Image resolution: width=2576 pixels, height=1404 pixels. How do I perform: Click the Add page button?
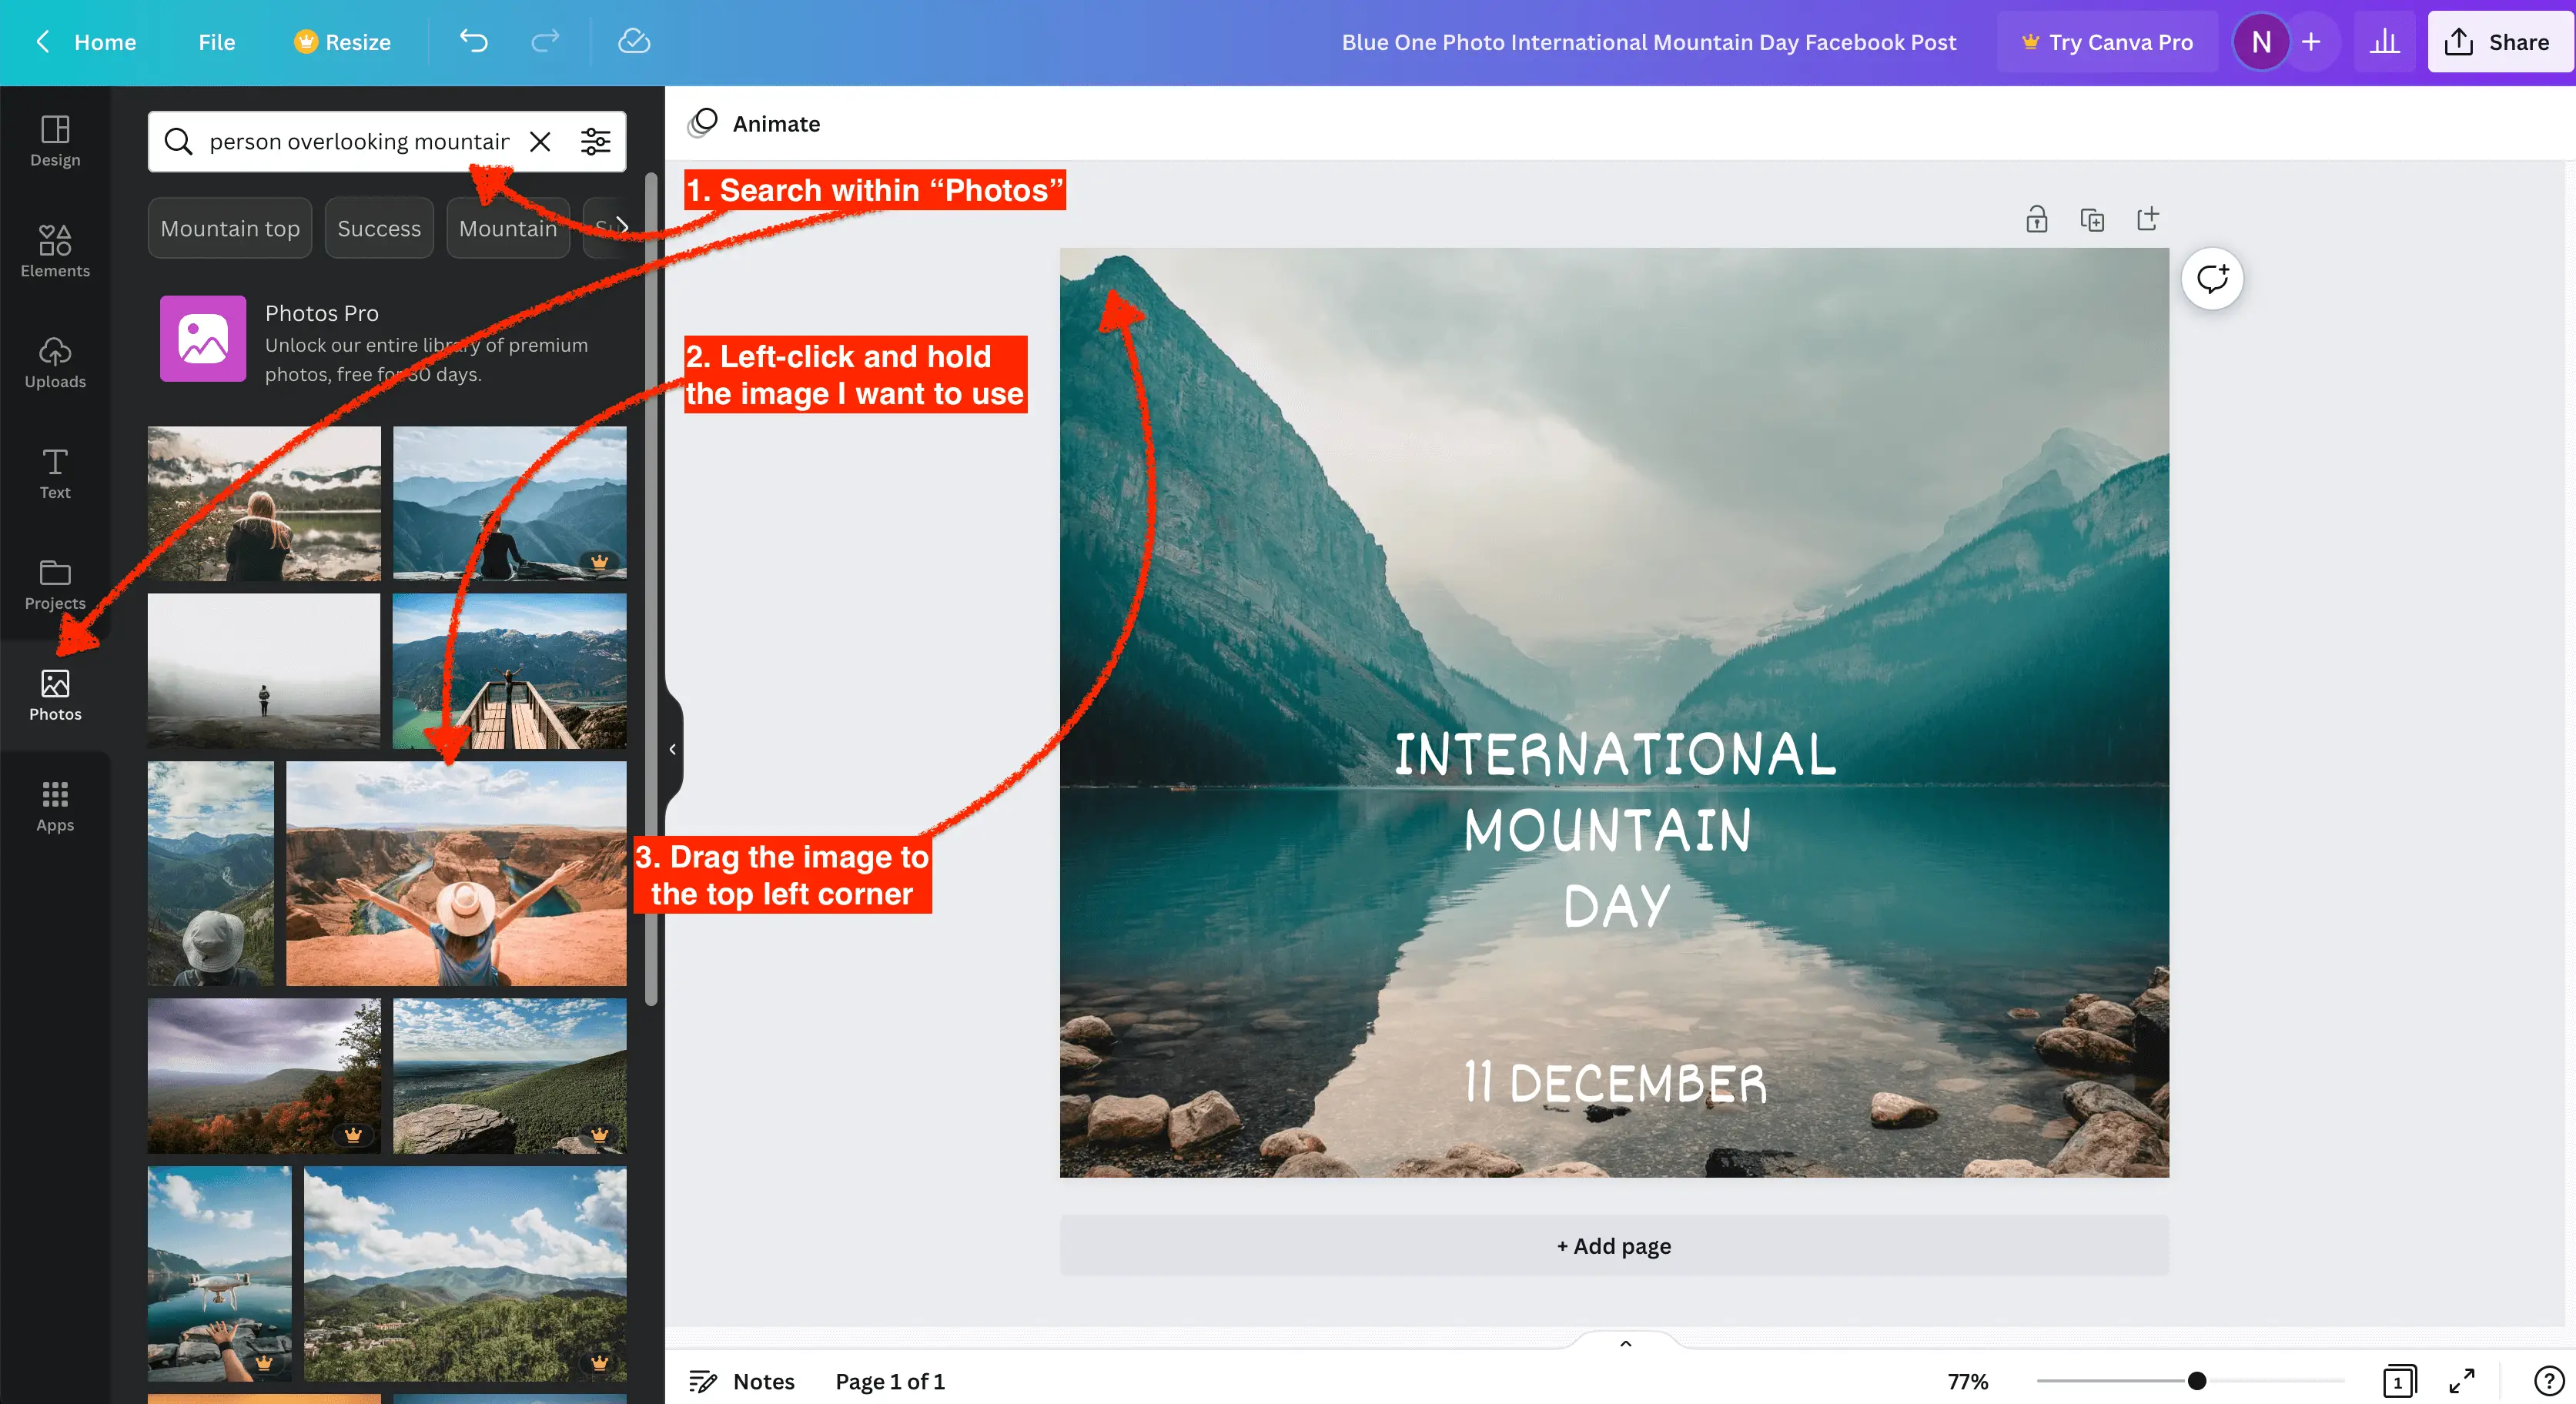[1613, 1246]
